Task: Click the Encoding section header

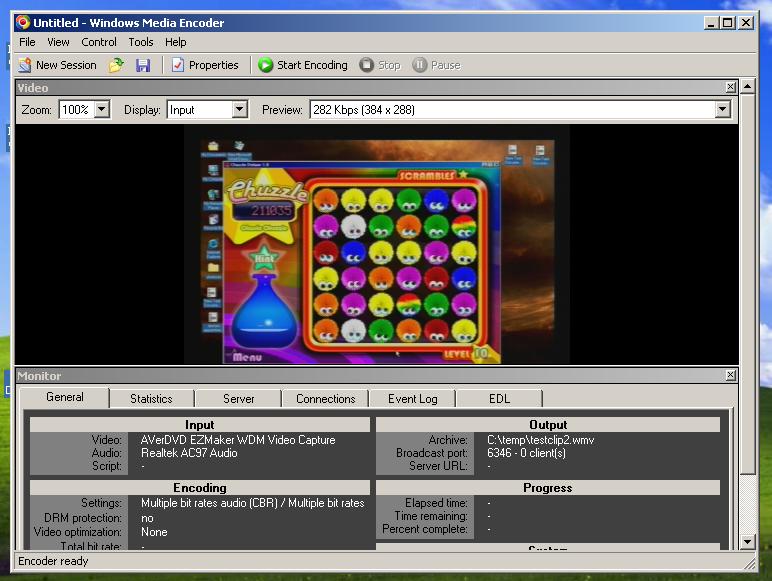Action: coord(199,487)
